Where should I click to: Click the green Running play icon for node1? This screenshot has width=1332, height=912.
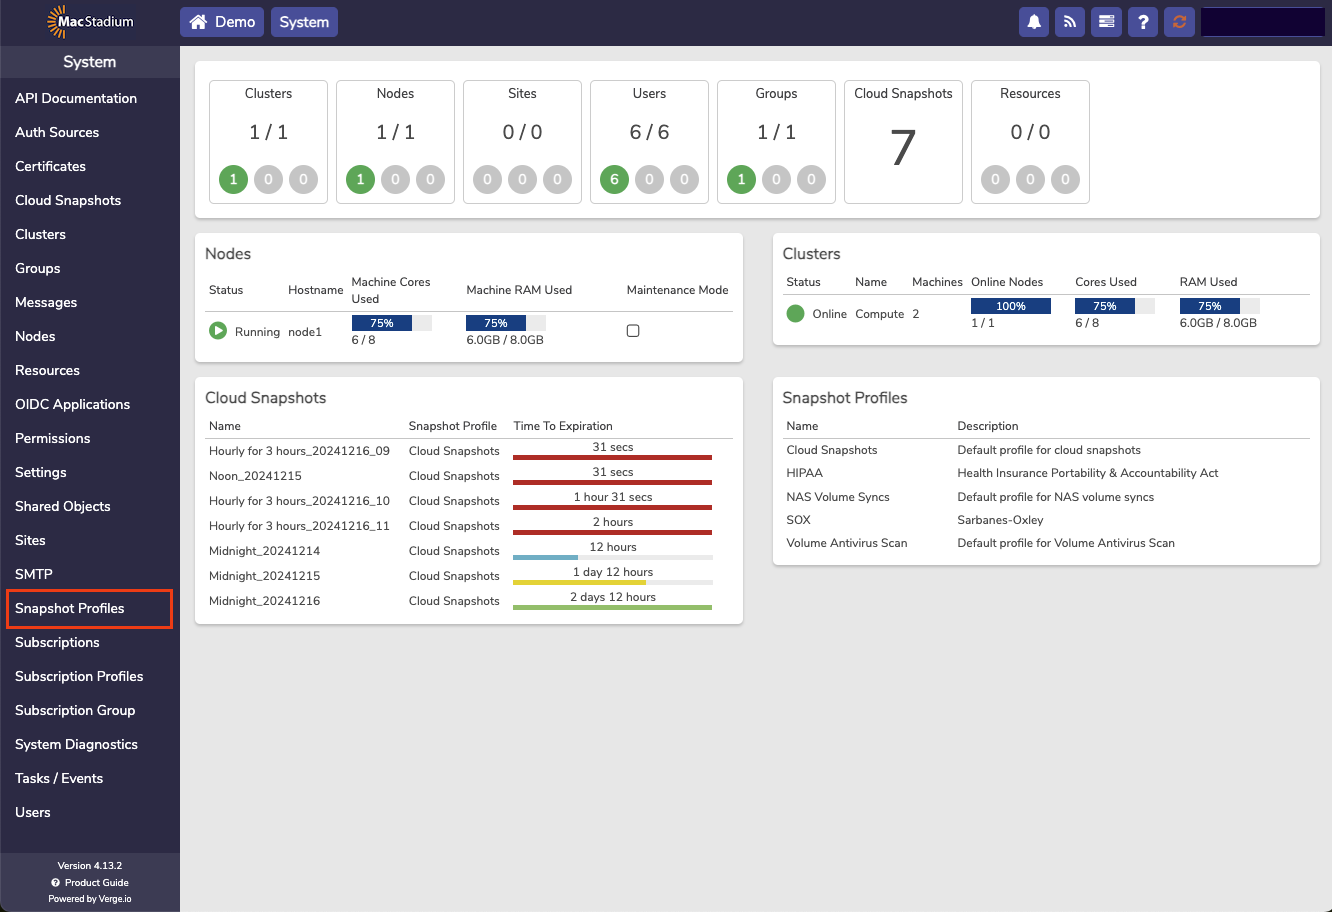pyautogui.click(x=218, y=331)
